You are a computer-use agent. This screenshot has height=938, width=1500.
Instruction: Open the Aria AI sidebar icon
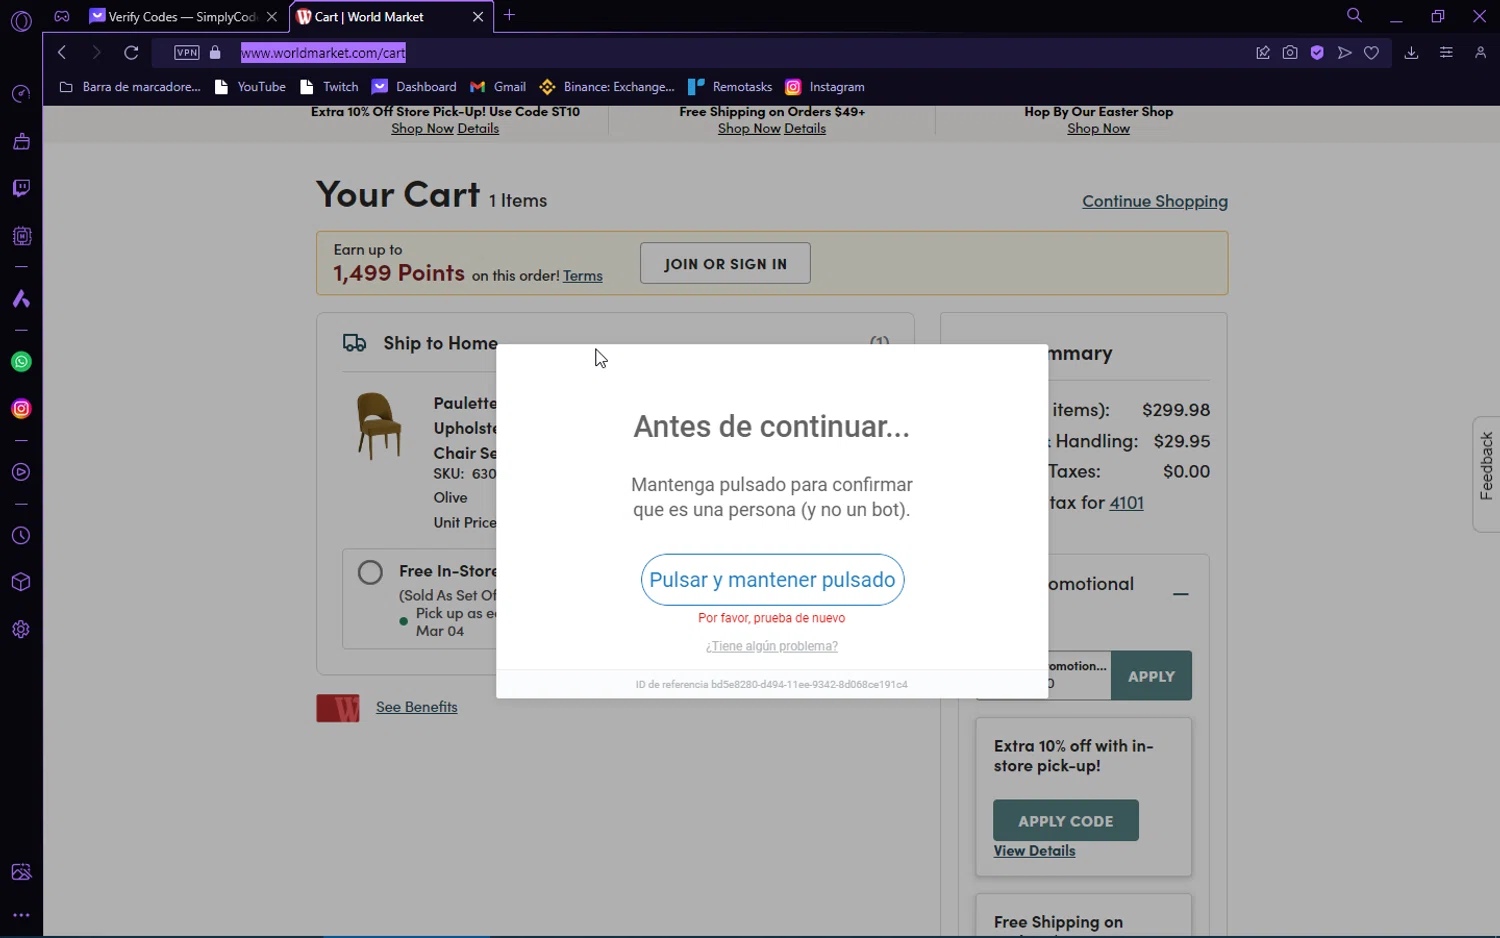[x=21, y=299]
